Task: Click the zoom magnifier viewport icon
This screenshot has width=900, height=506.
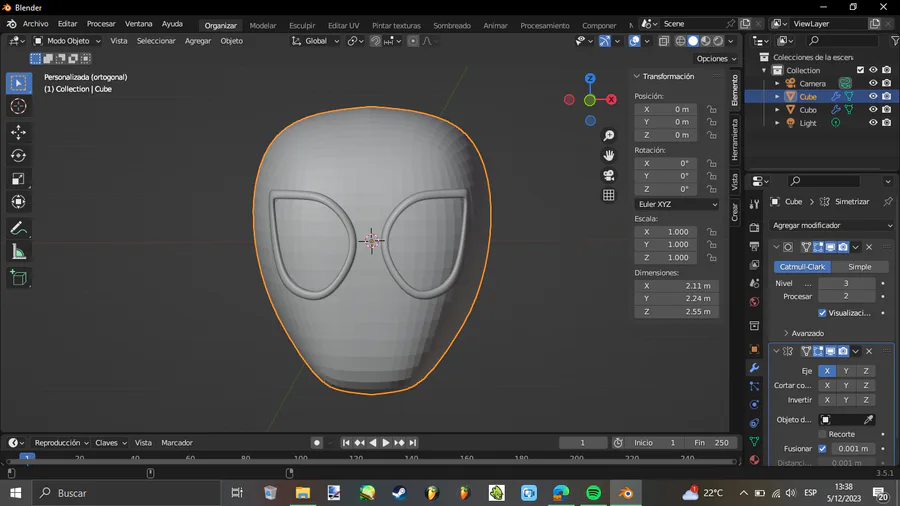Action: click(x=608, y=136)
